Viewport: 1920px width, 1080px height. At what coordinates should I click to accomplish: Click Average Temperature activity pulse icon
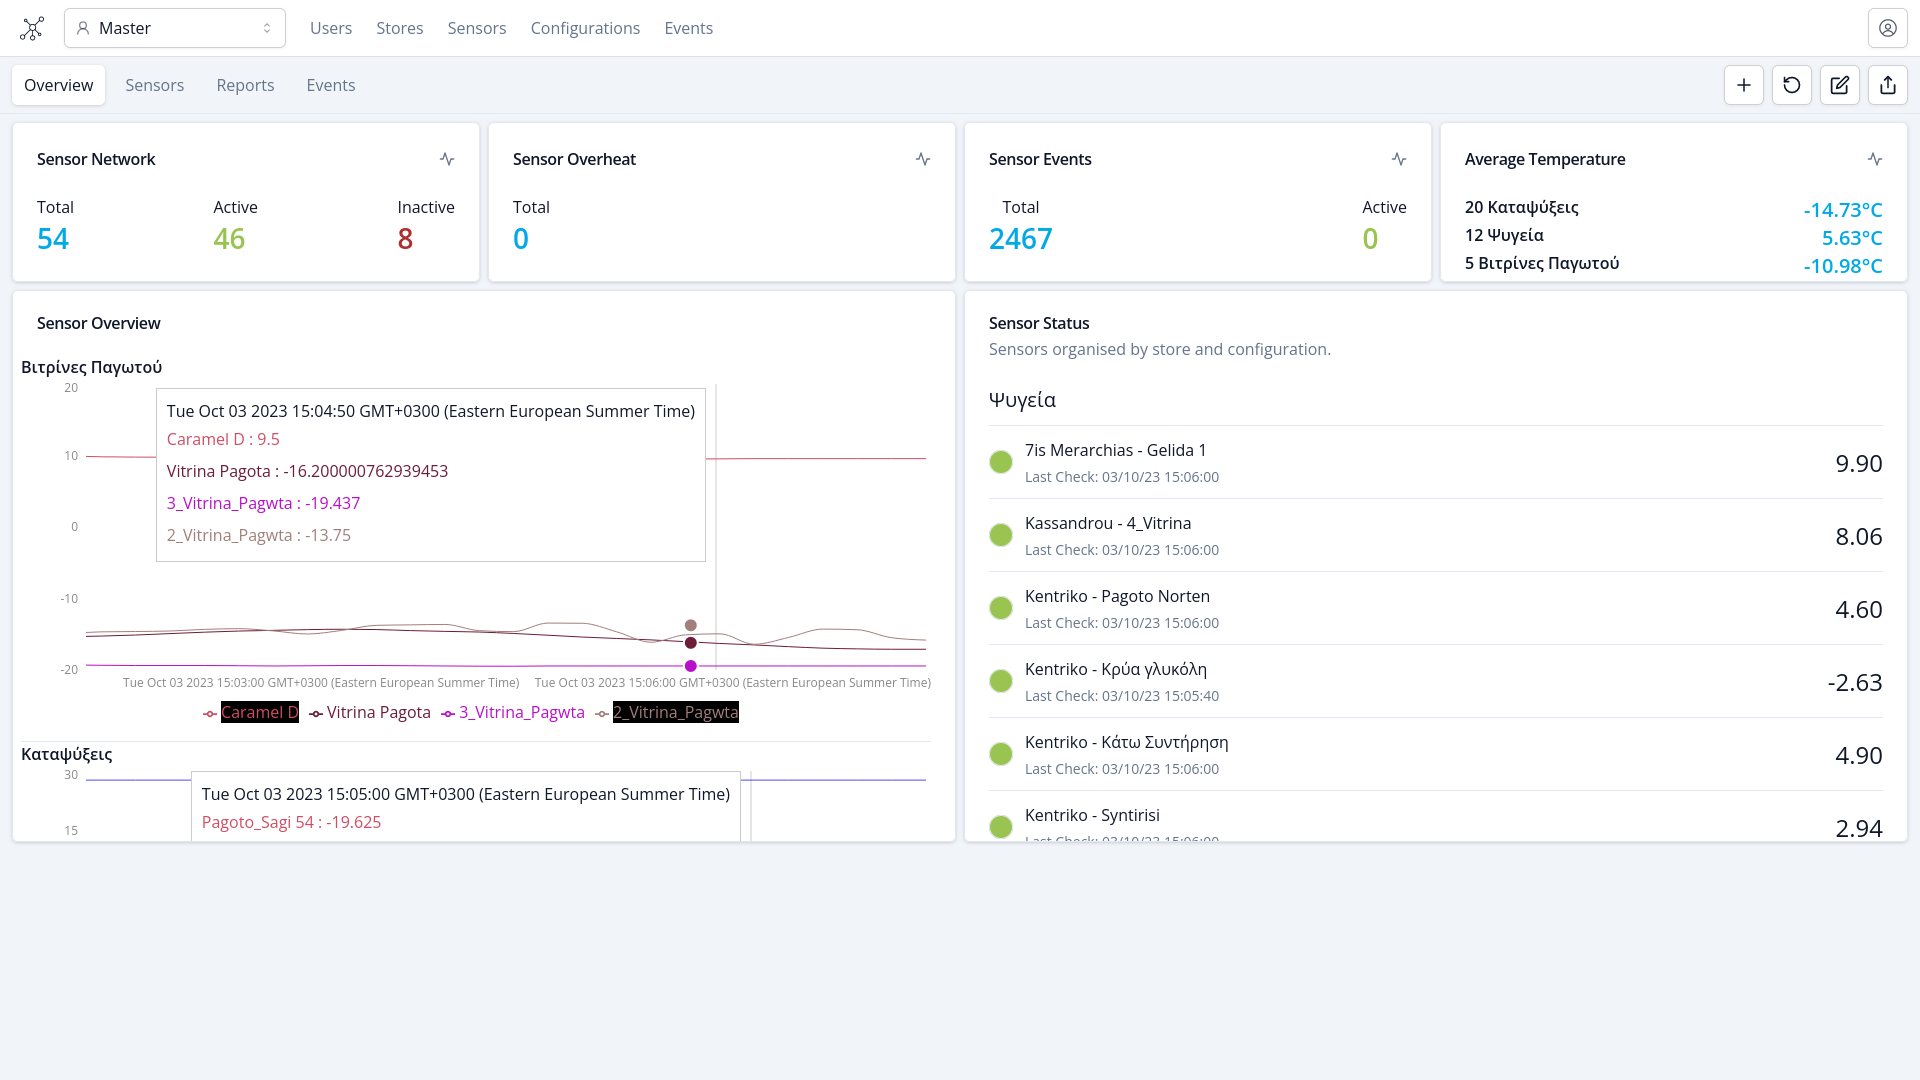pos(1875,159)
